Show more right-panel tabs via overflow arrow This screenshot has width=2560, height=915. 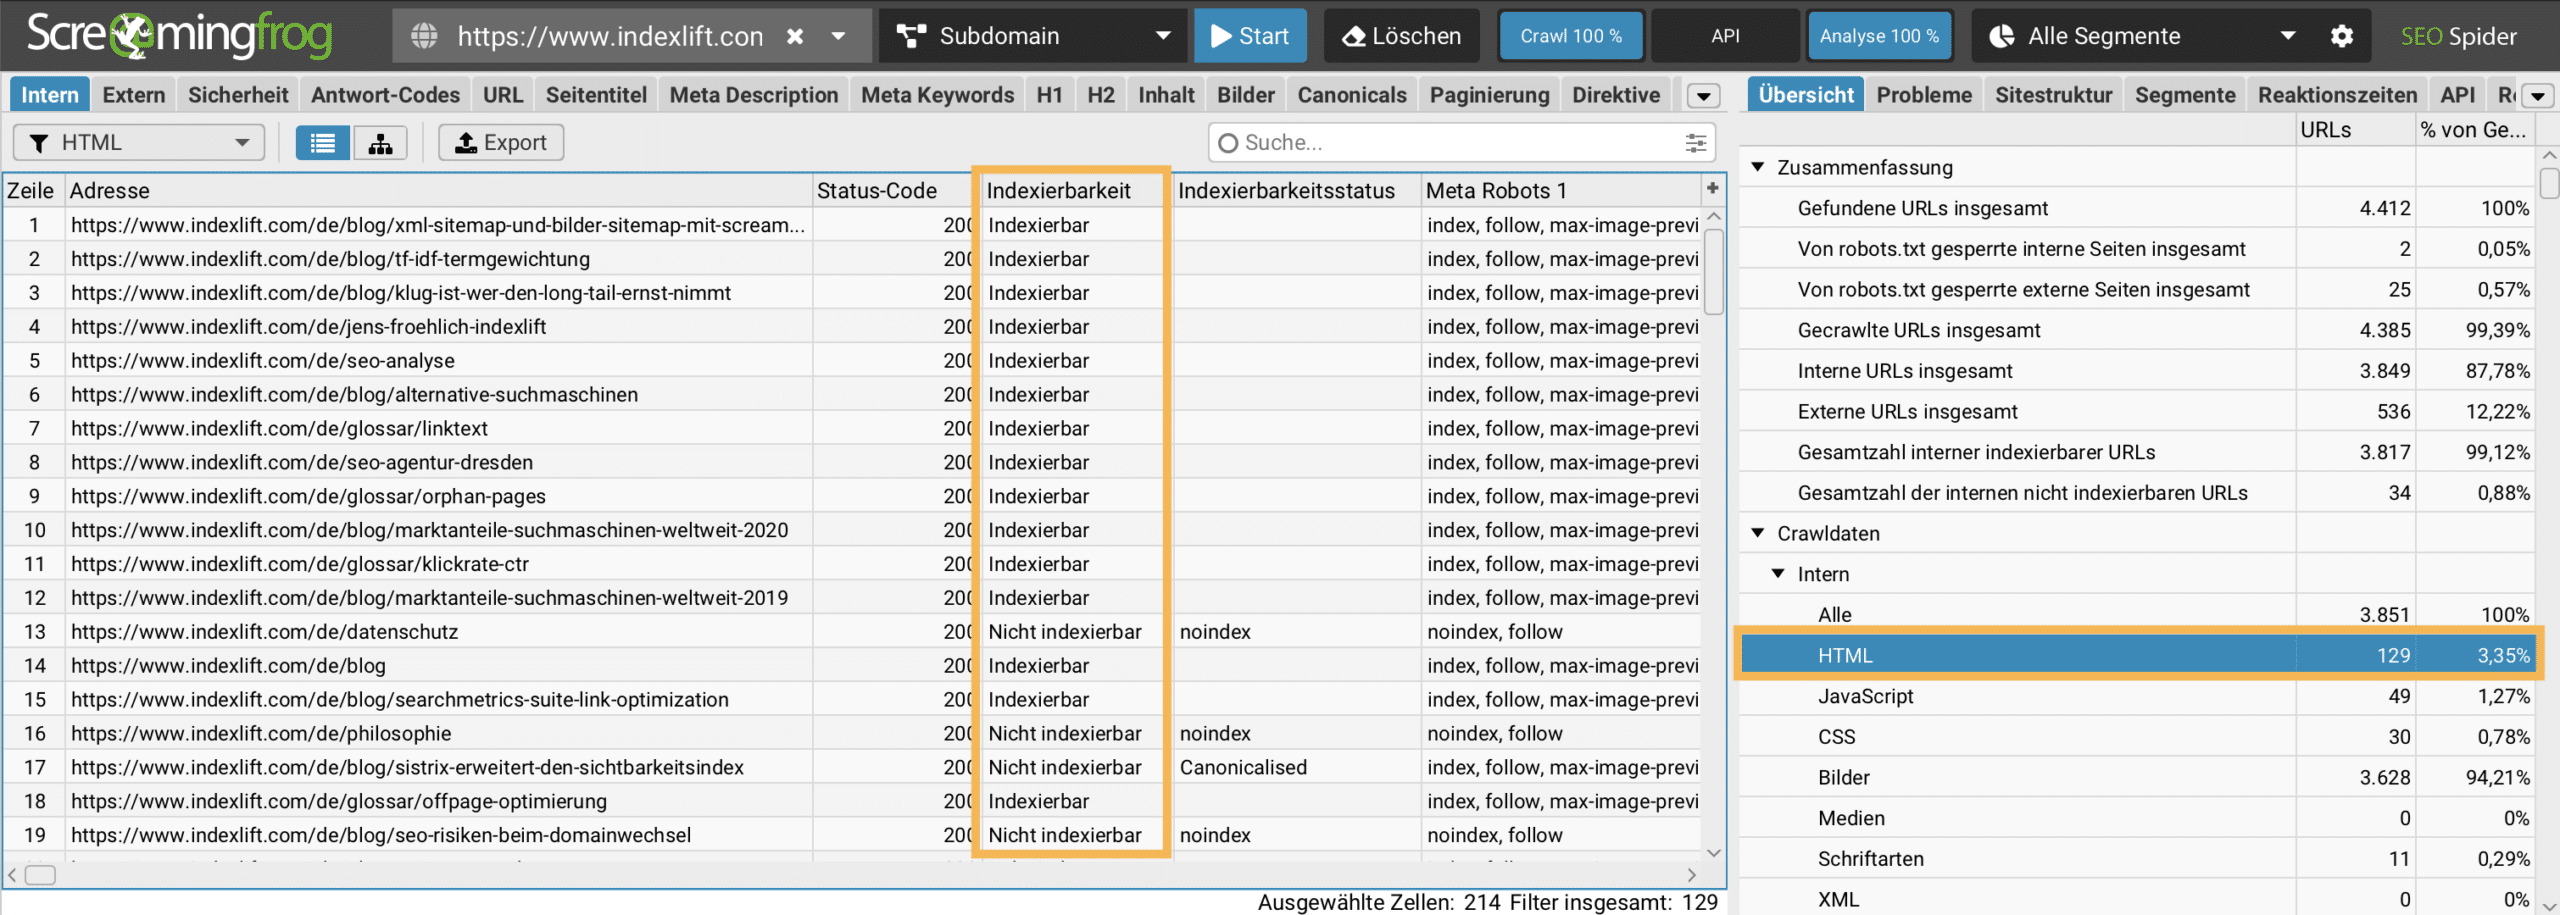tap(2537, 96)
